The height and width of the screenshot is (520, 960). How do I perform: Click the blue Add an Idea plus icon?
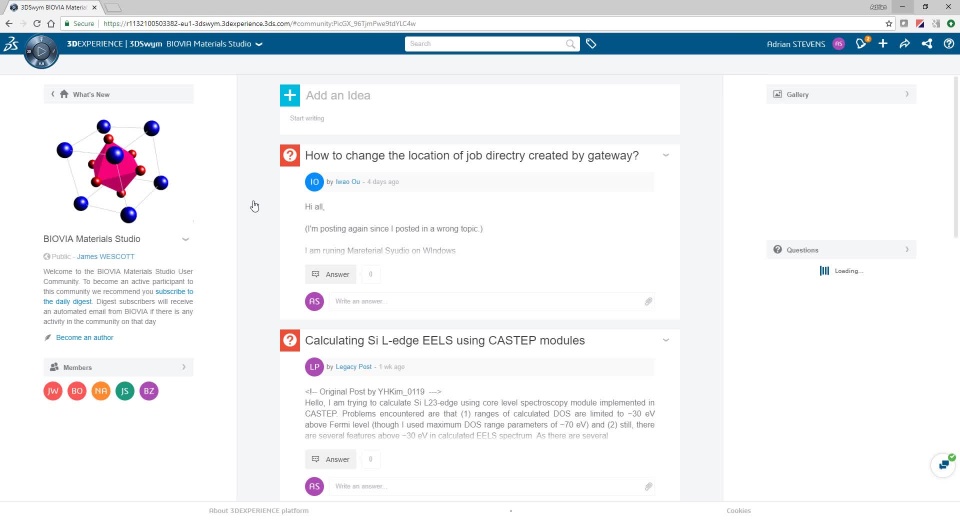pyautogui.click(x=290, y=95)
